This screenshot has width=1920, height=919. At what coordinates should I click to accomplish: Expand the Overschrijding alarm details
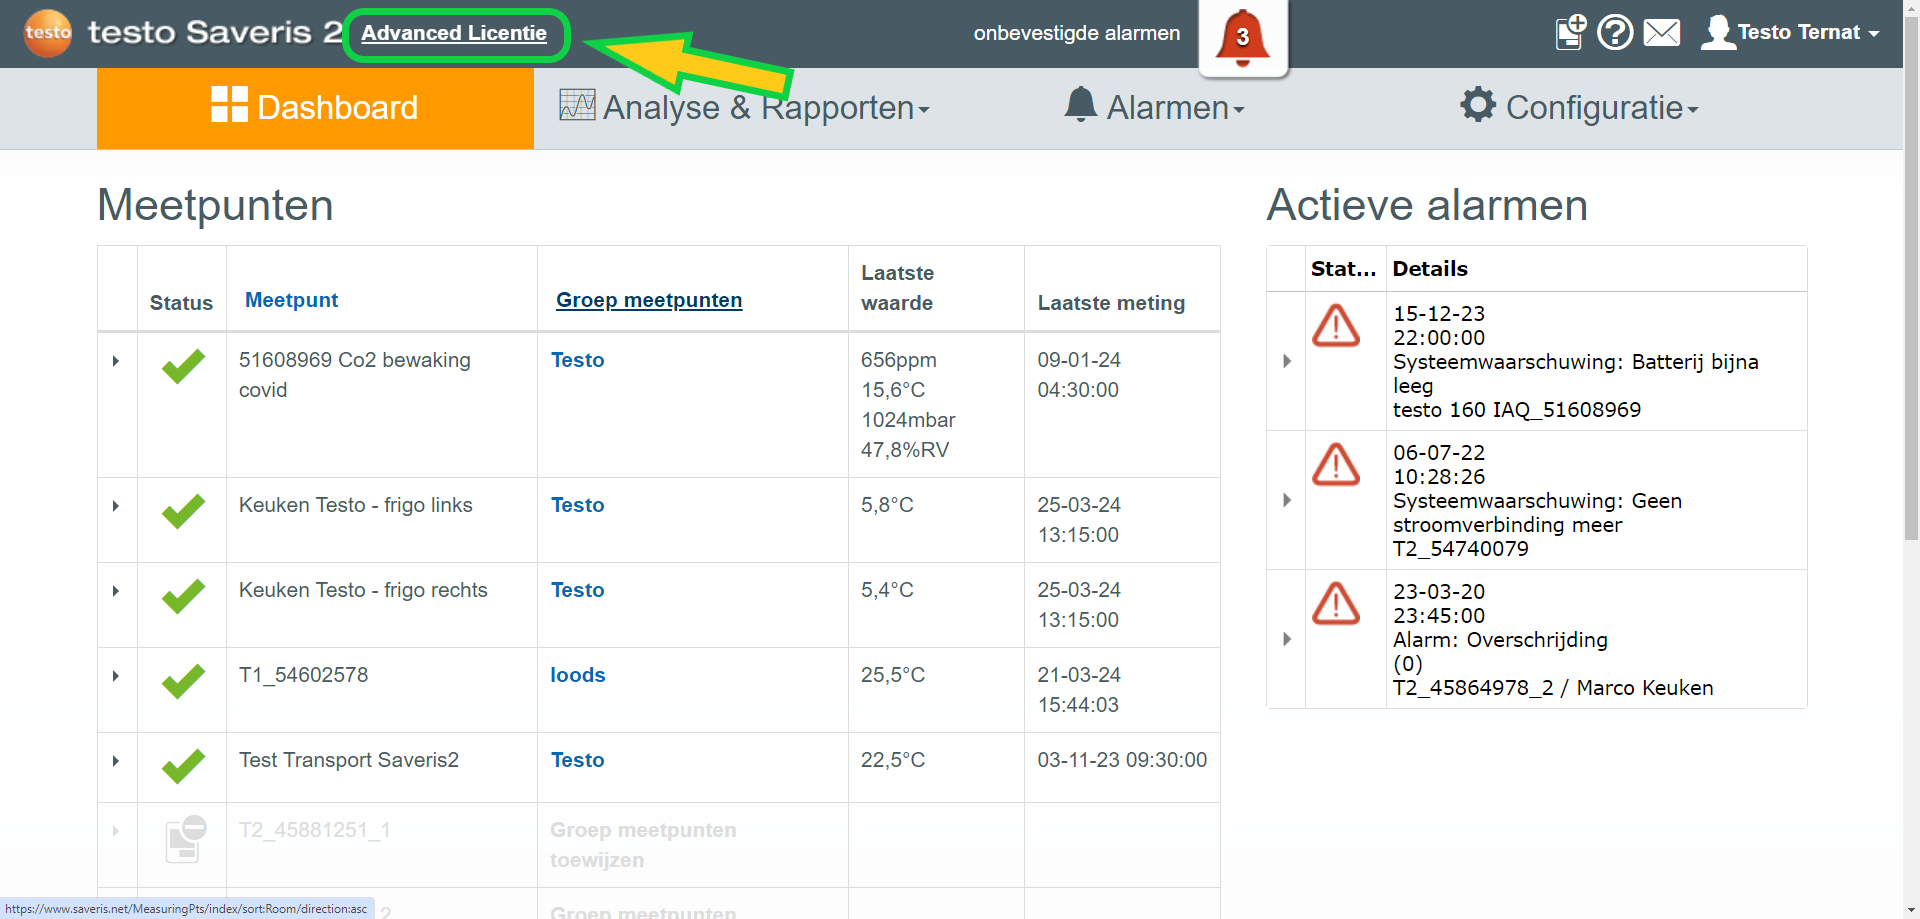pos(1287,639)
